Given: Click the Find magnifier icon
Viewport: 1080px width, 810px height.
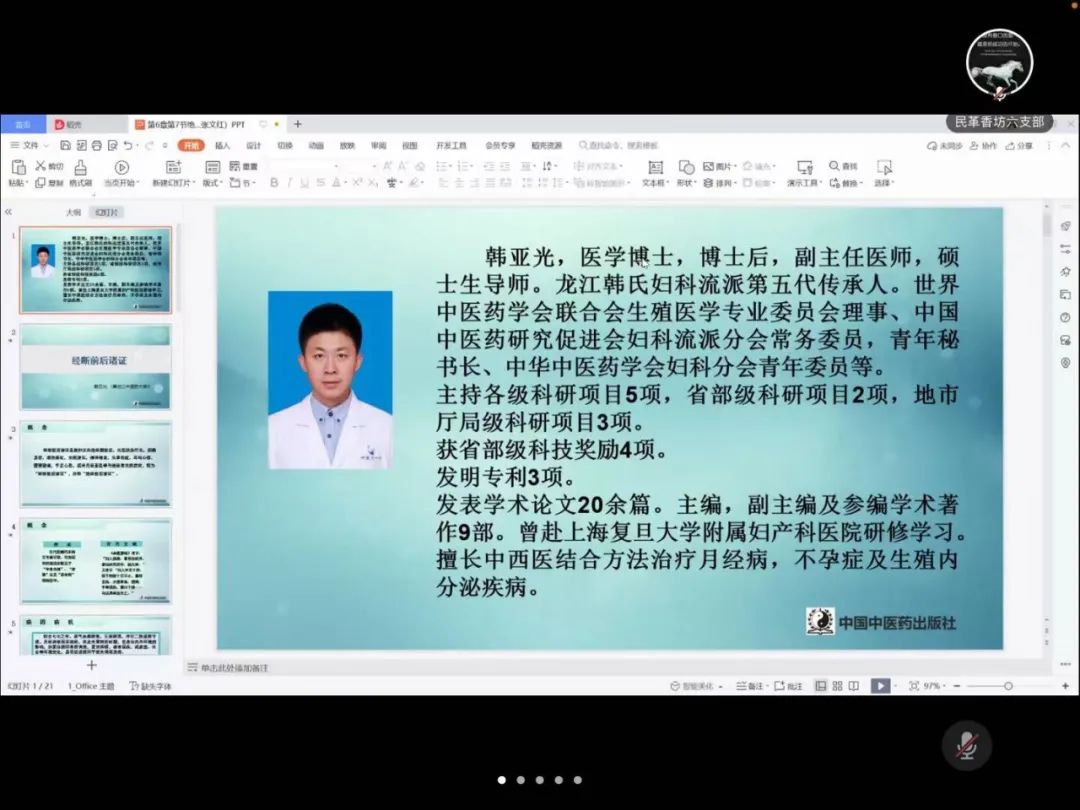Looking at the screenshot, I should point(834,166).
